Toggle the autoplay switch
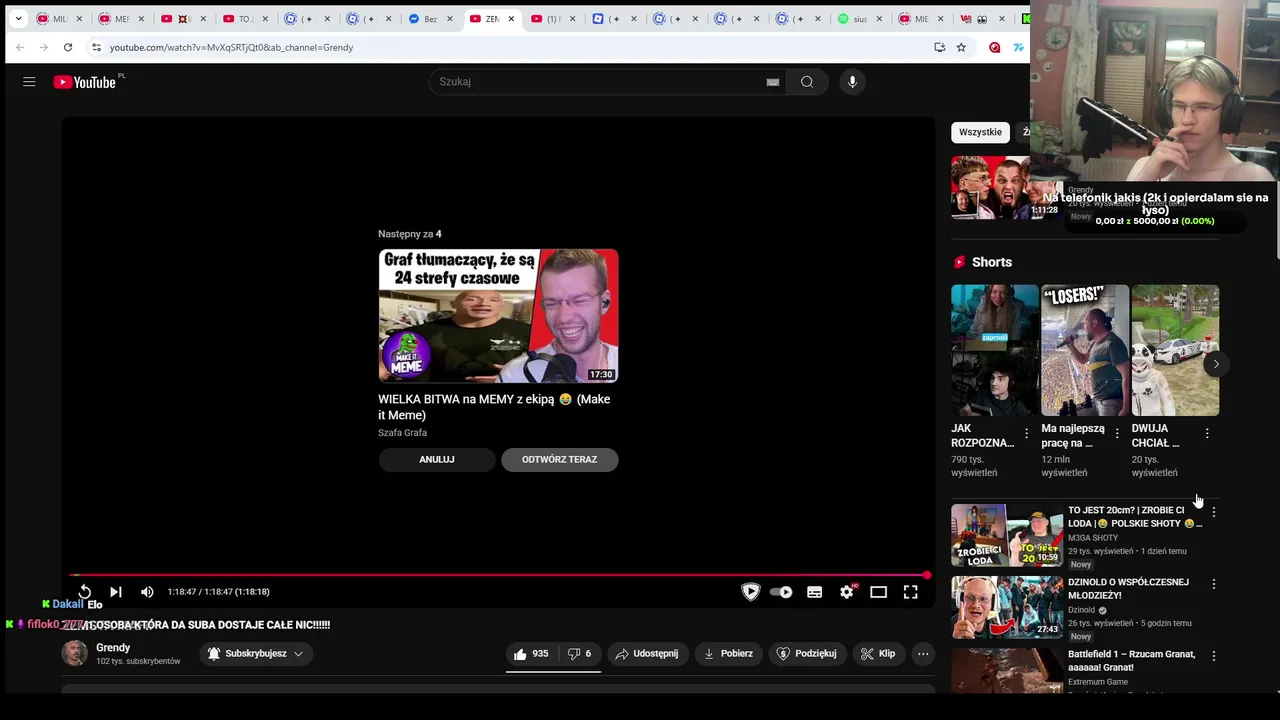Screen dimensions: 1280x720 [x=782, y=592]
